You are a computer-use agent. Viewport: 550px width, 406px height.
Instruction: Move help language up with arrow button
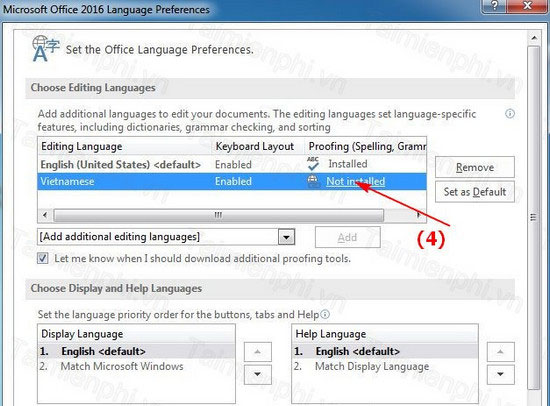501,352
